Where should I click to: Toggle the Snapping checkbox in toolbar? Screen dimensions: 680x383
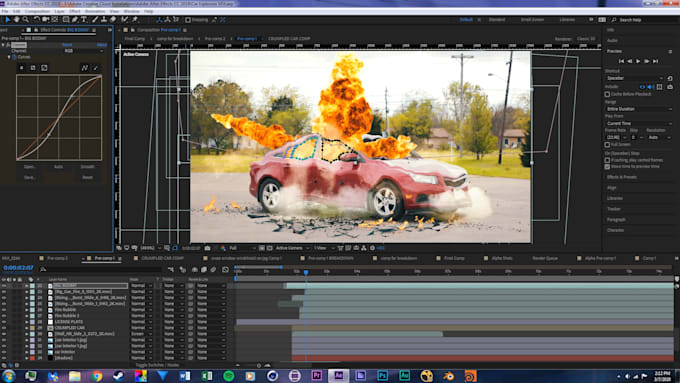188,20
